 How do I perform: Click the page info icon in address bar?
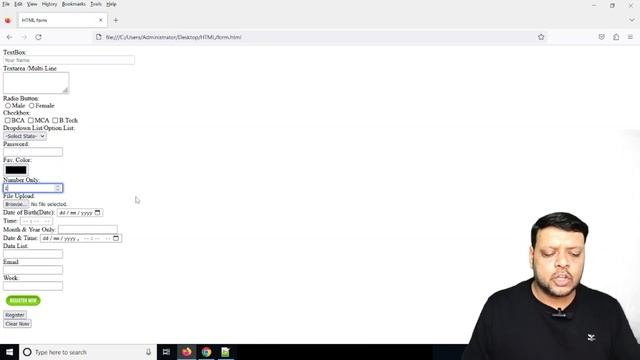(x=98, y=37)
